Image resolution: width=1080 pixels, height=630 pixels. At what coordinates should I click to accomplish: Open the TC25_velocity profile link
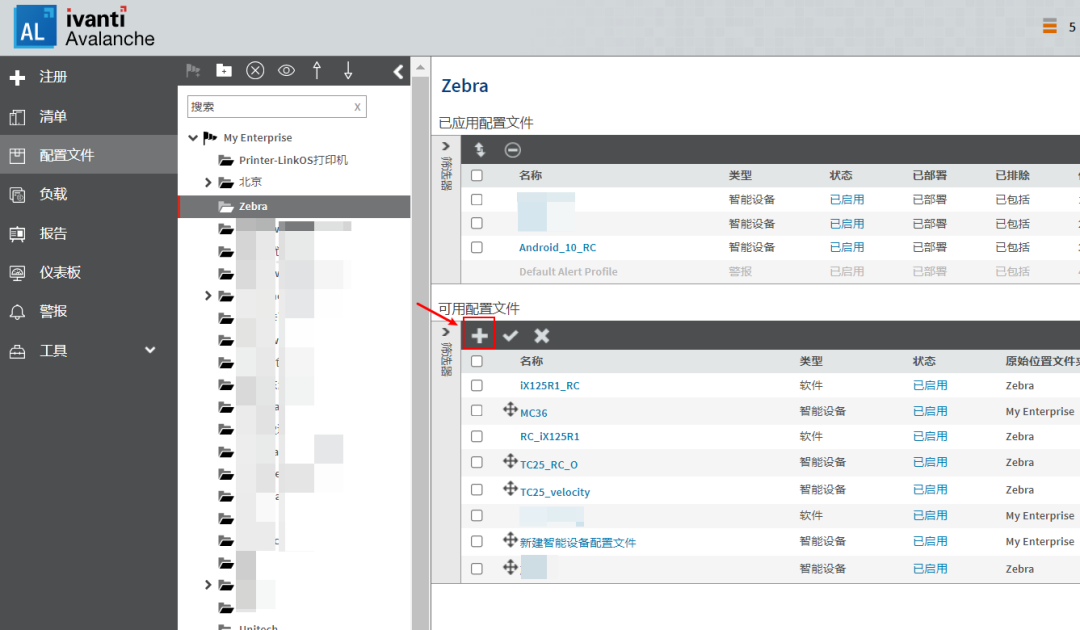pos(555,492)
